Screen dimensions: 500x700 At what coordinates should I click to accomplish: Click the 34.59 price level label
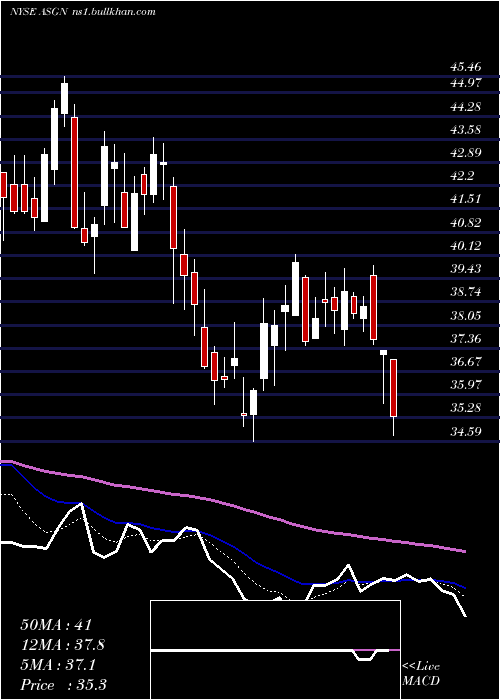466,431
